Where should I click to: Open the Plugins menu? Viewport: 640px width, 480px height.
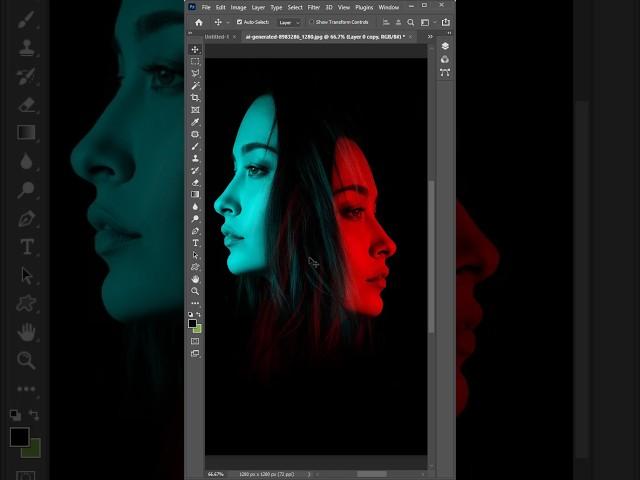click(362, 7)
